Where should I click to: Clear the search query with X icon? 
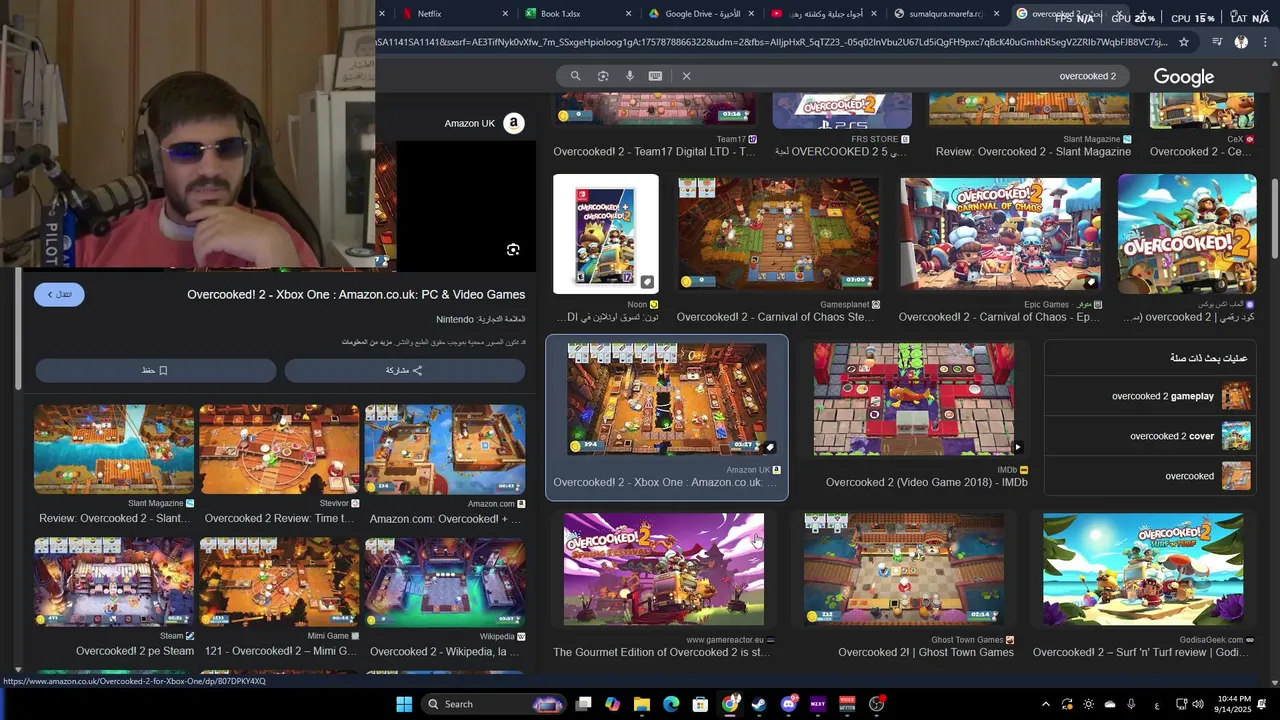point(686,76)
